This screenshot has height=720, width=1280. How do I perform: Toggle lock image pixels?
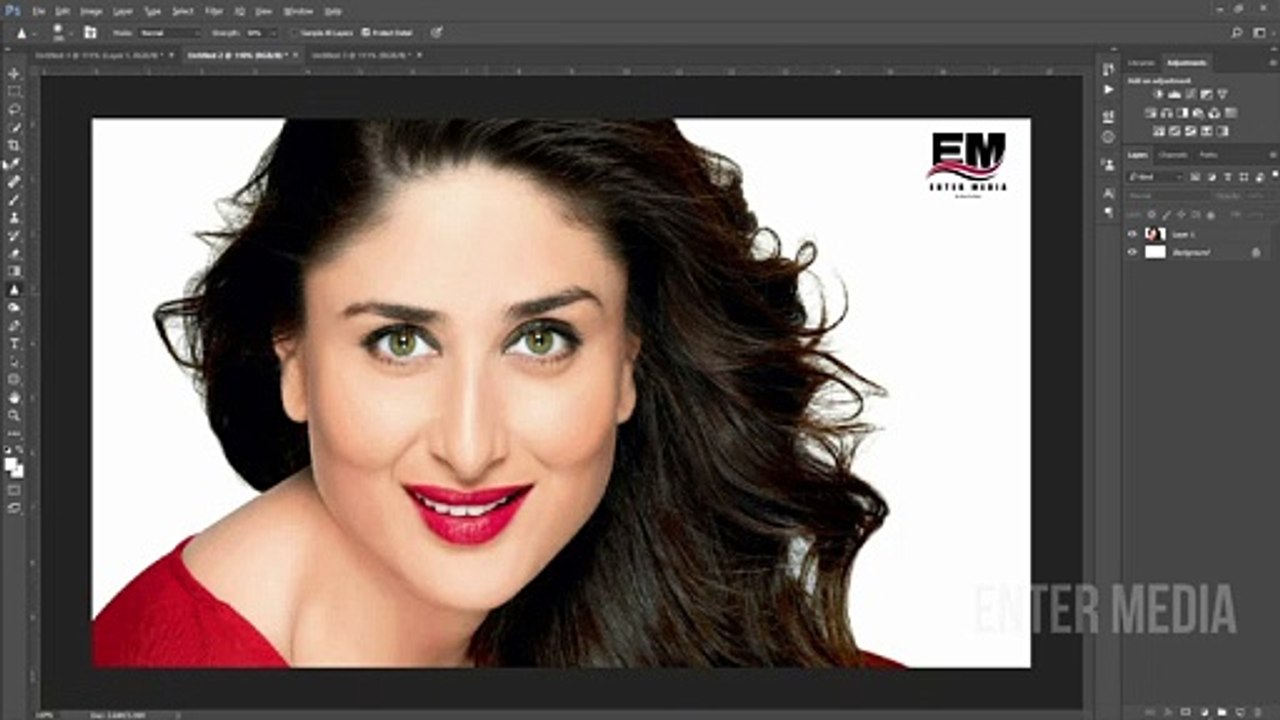1166,215
